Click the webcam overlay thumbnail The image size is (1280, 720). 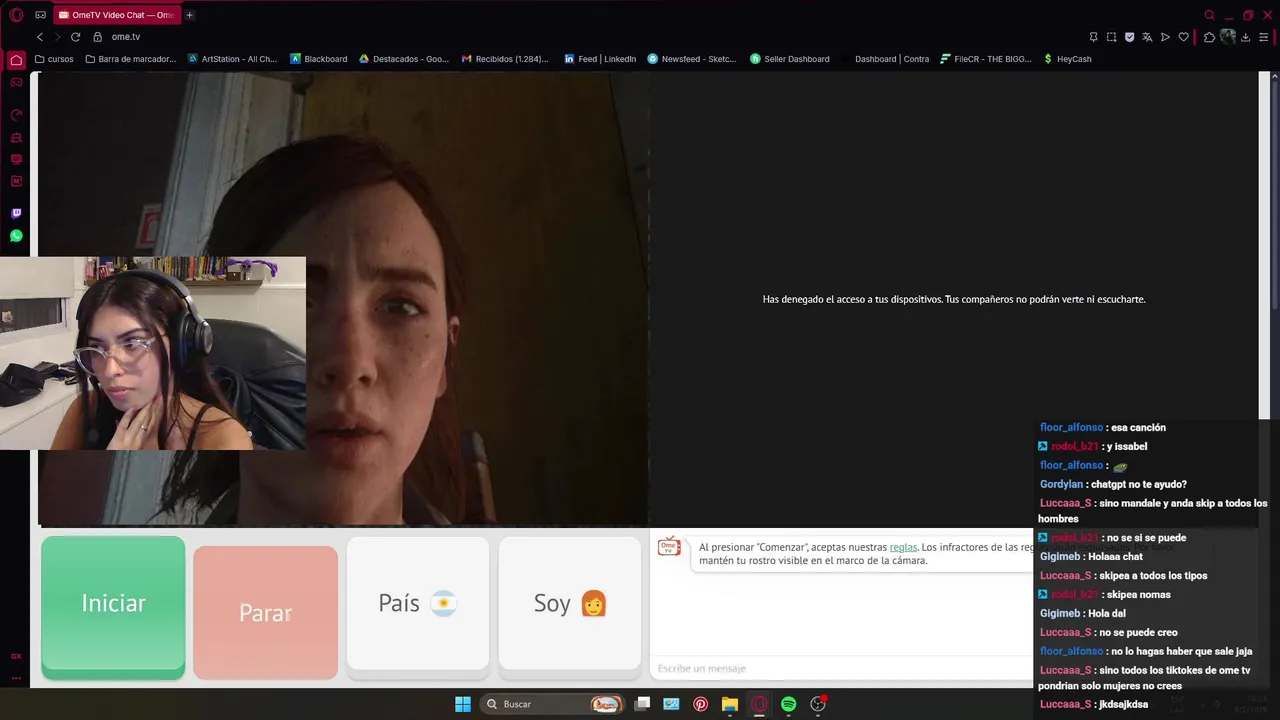[153, 353]
